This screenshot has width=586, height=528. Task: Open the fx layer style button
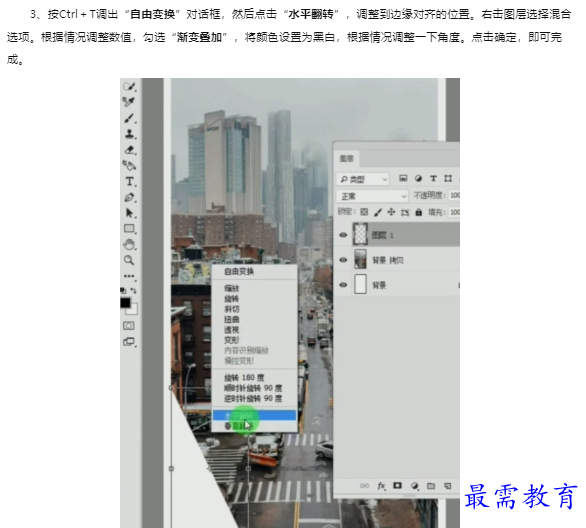pyautogui.click(x=381, y=486)
